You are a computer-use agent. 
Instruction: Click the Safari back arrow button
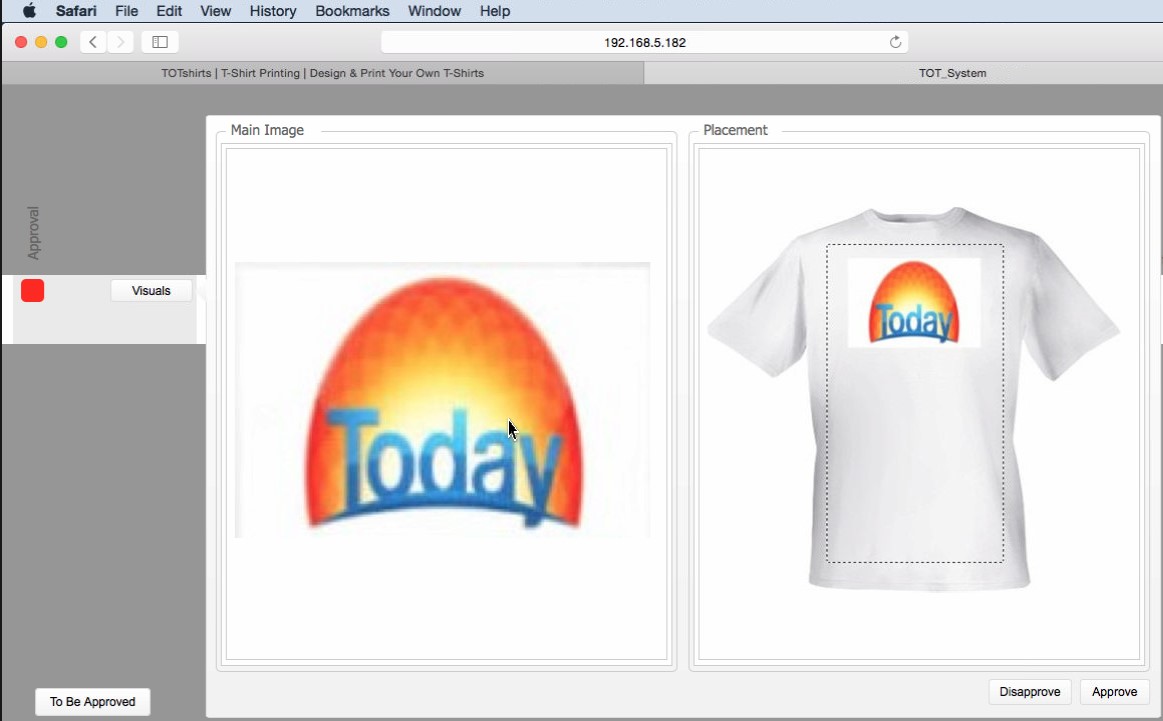pos(93,42)
